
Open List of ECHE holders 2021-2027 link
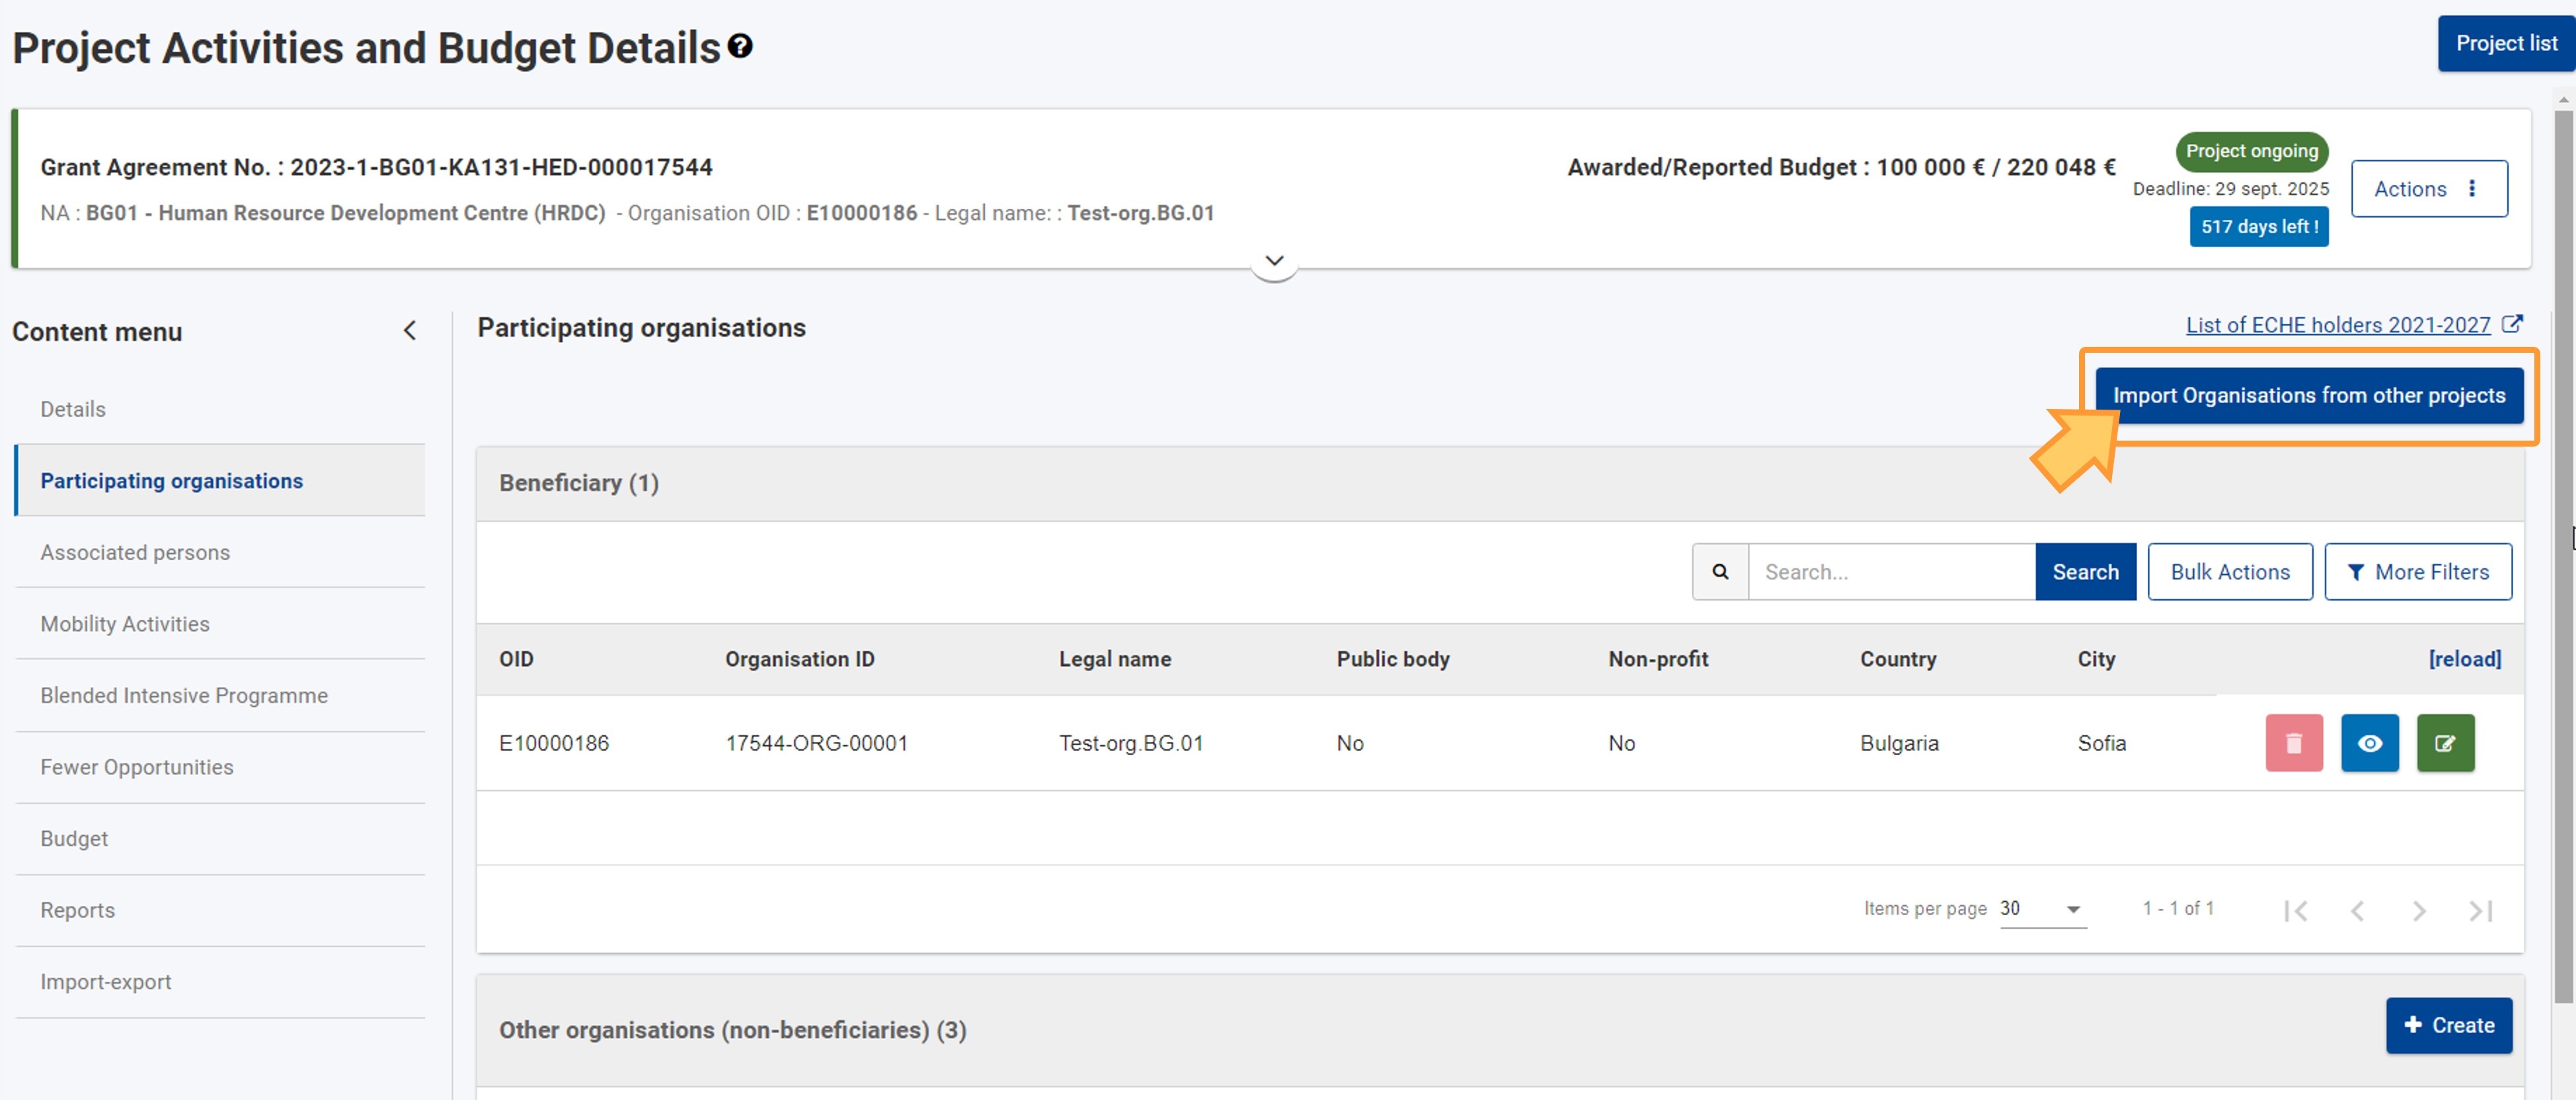2338,325
